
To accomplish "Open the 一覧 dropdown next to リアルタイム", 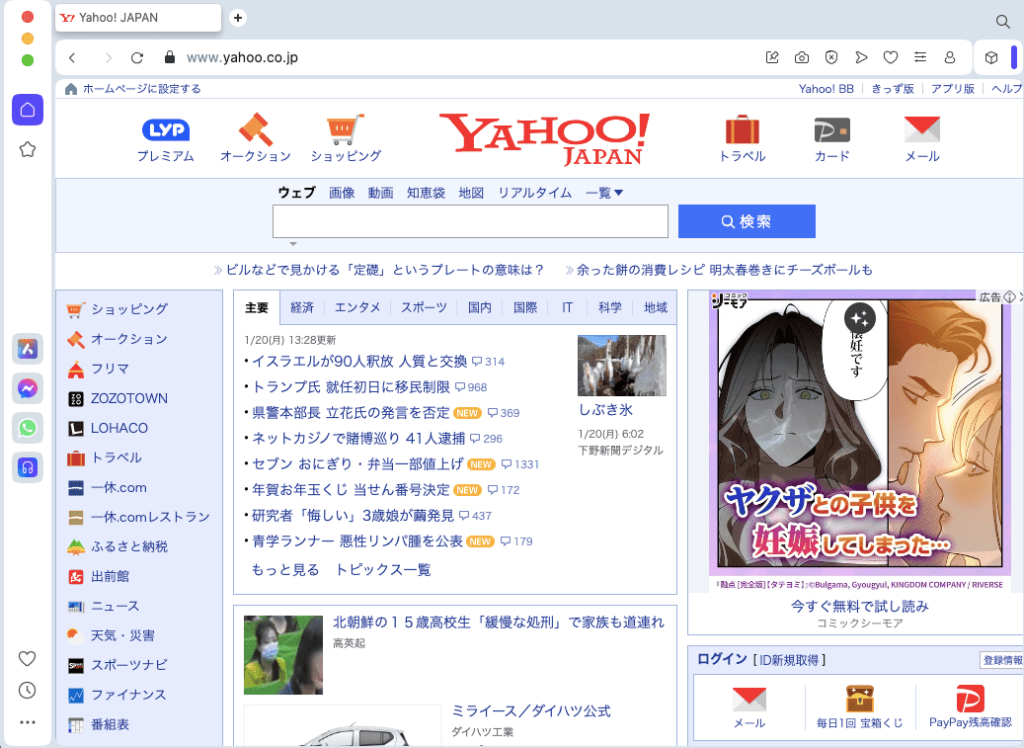I will (604, 193).
